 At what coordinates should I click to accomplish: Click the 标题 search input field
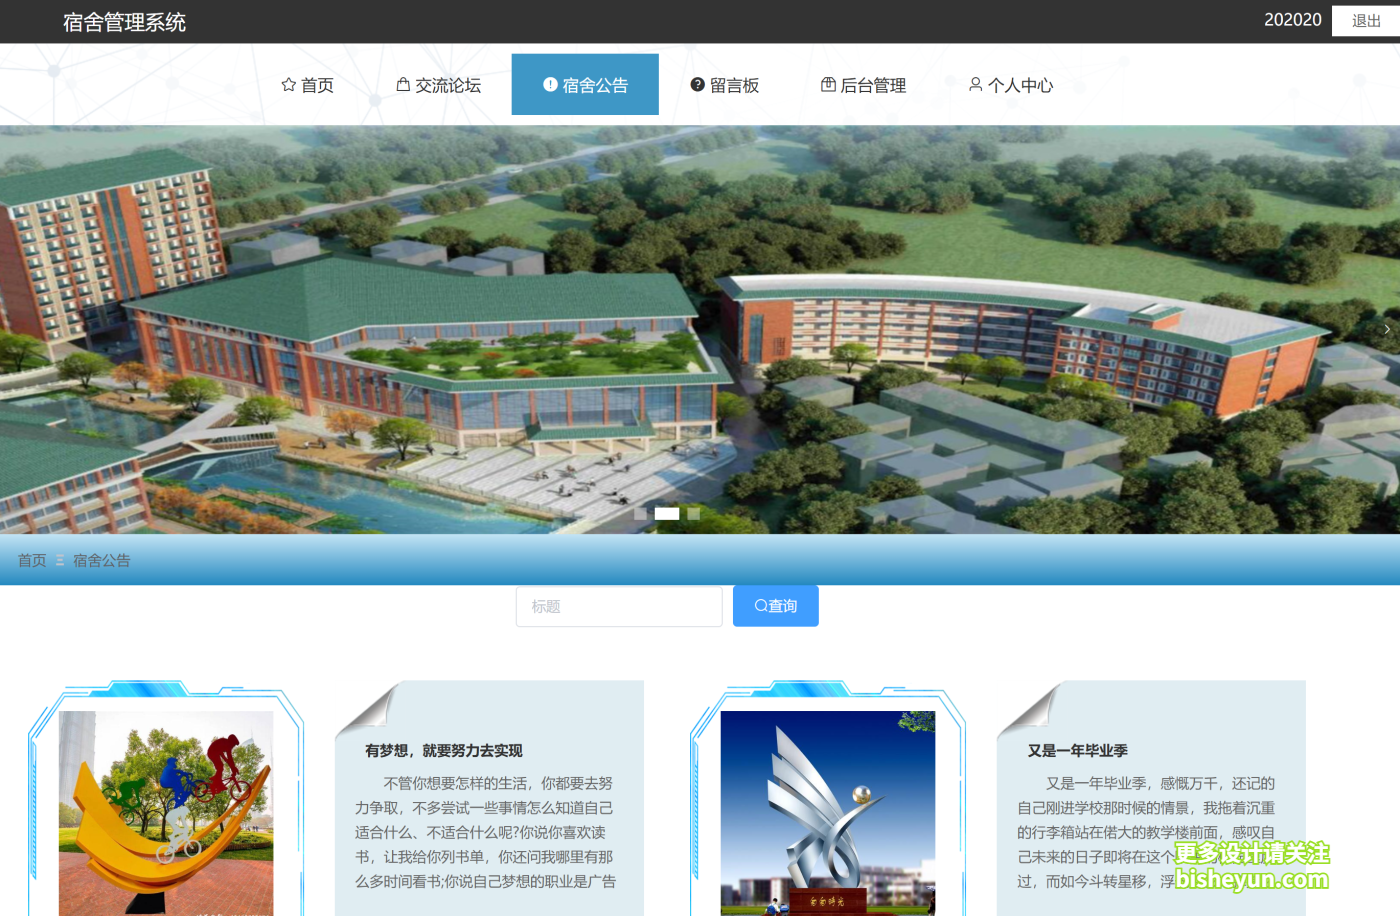pyautogui.click(x=619, y=606)
